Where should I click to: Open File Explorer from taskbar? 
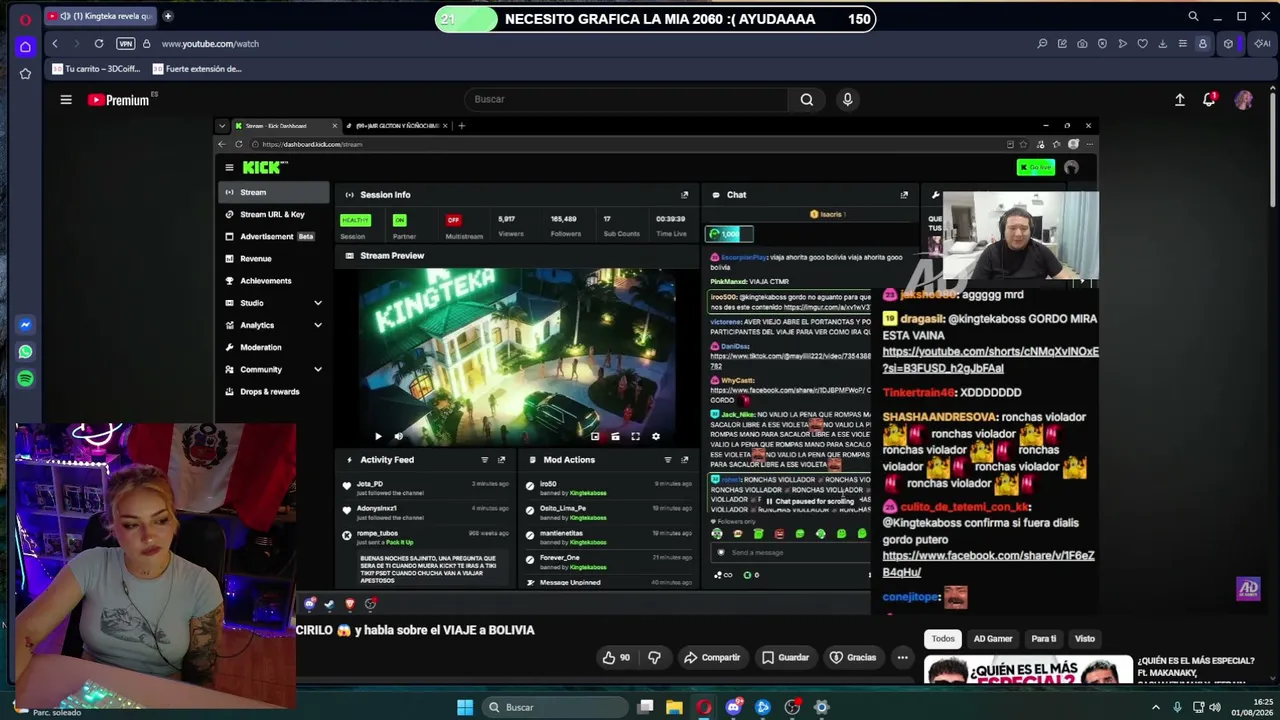[674, 707]
